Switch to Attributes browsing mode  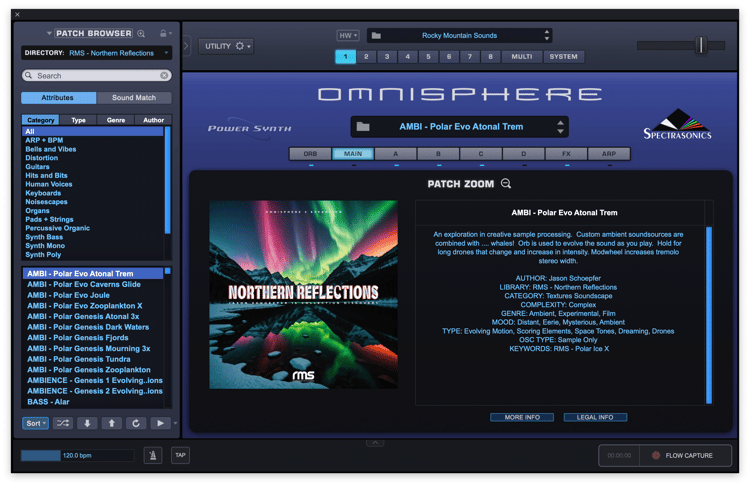point(58,98)
